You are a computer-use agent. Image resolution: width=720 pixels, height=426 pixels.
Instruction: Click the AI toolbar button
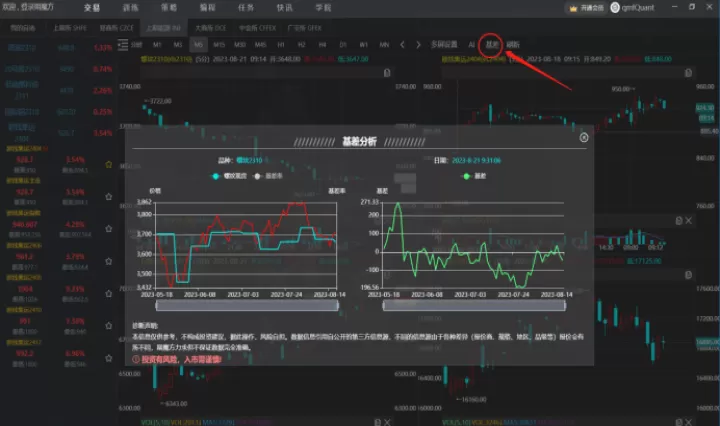point(472,45)
